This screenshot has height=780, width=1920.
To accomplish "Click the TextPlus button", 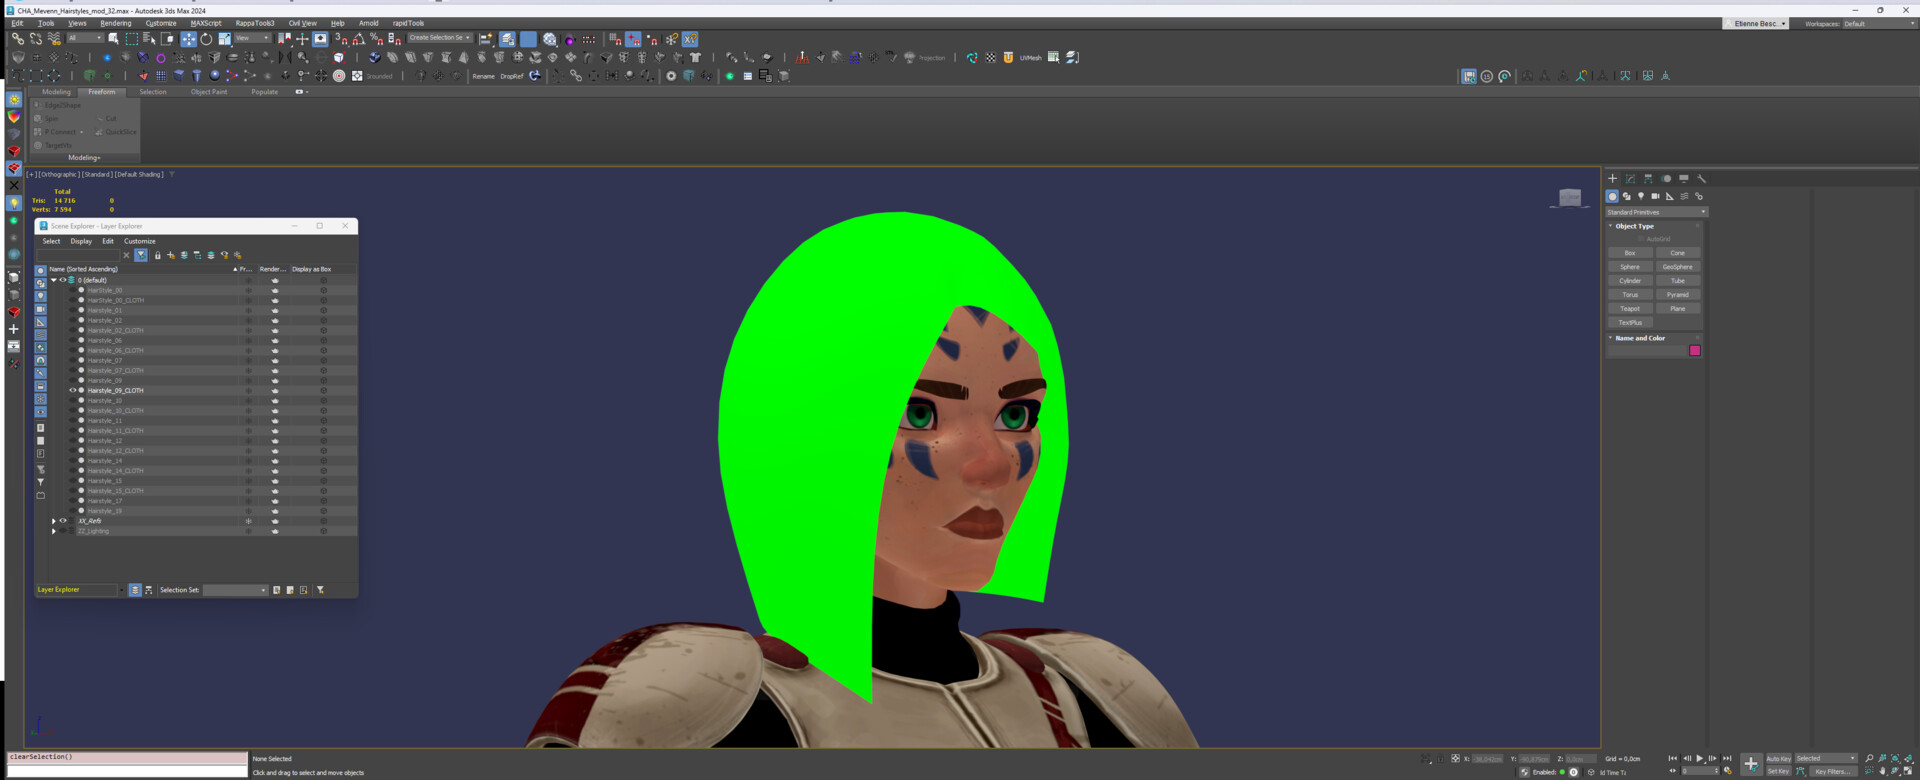I will [x=1630, y=323].
